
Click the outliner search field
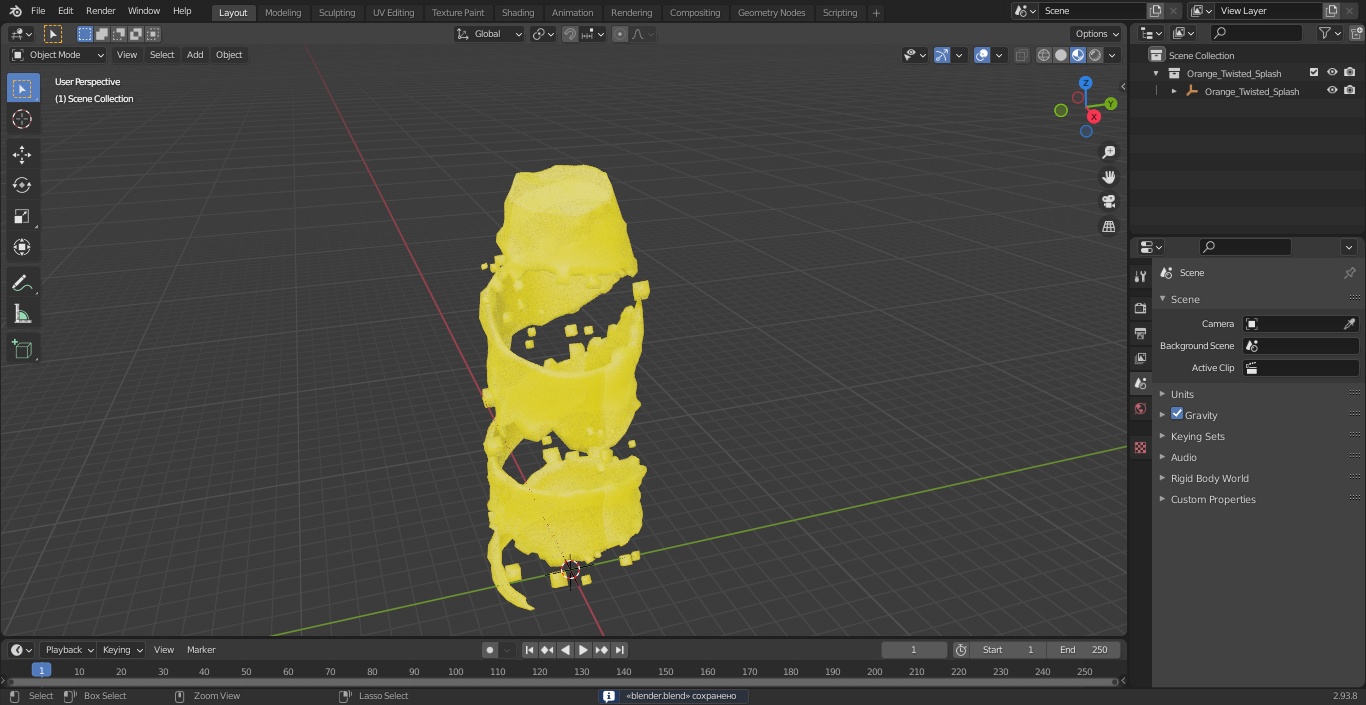tap(1256, 33)
